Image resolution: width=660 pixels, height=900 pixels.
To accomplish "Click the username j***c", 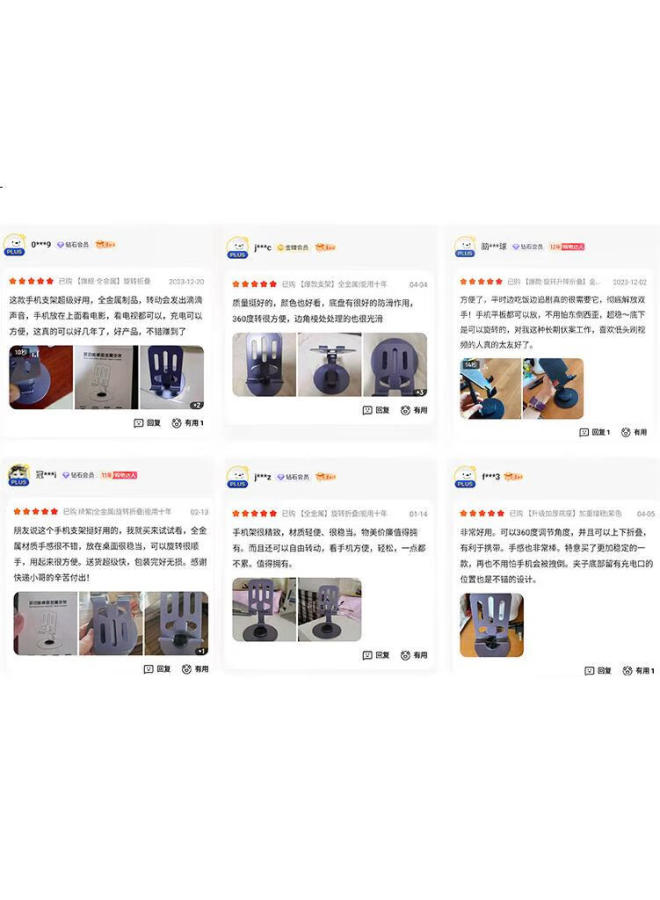I will pos(263,247).
